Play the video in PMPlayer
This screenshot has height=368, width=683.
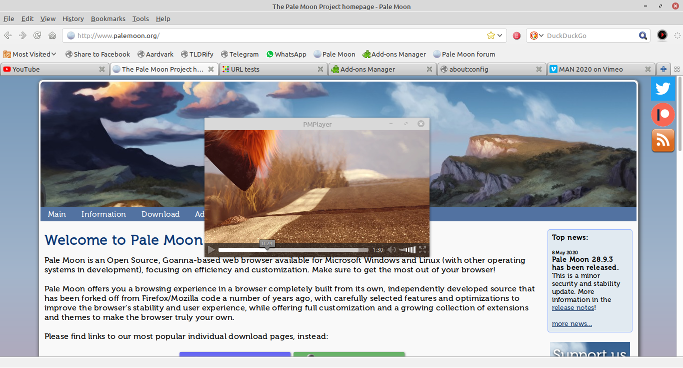click(211, 250)
